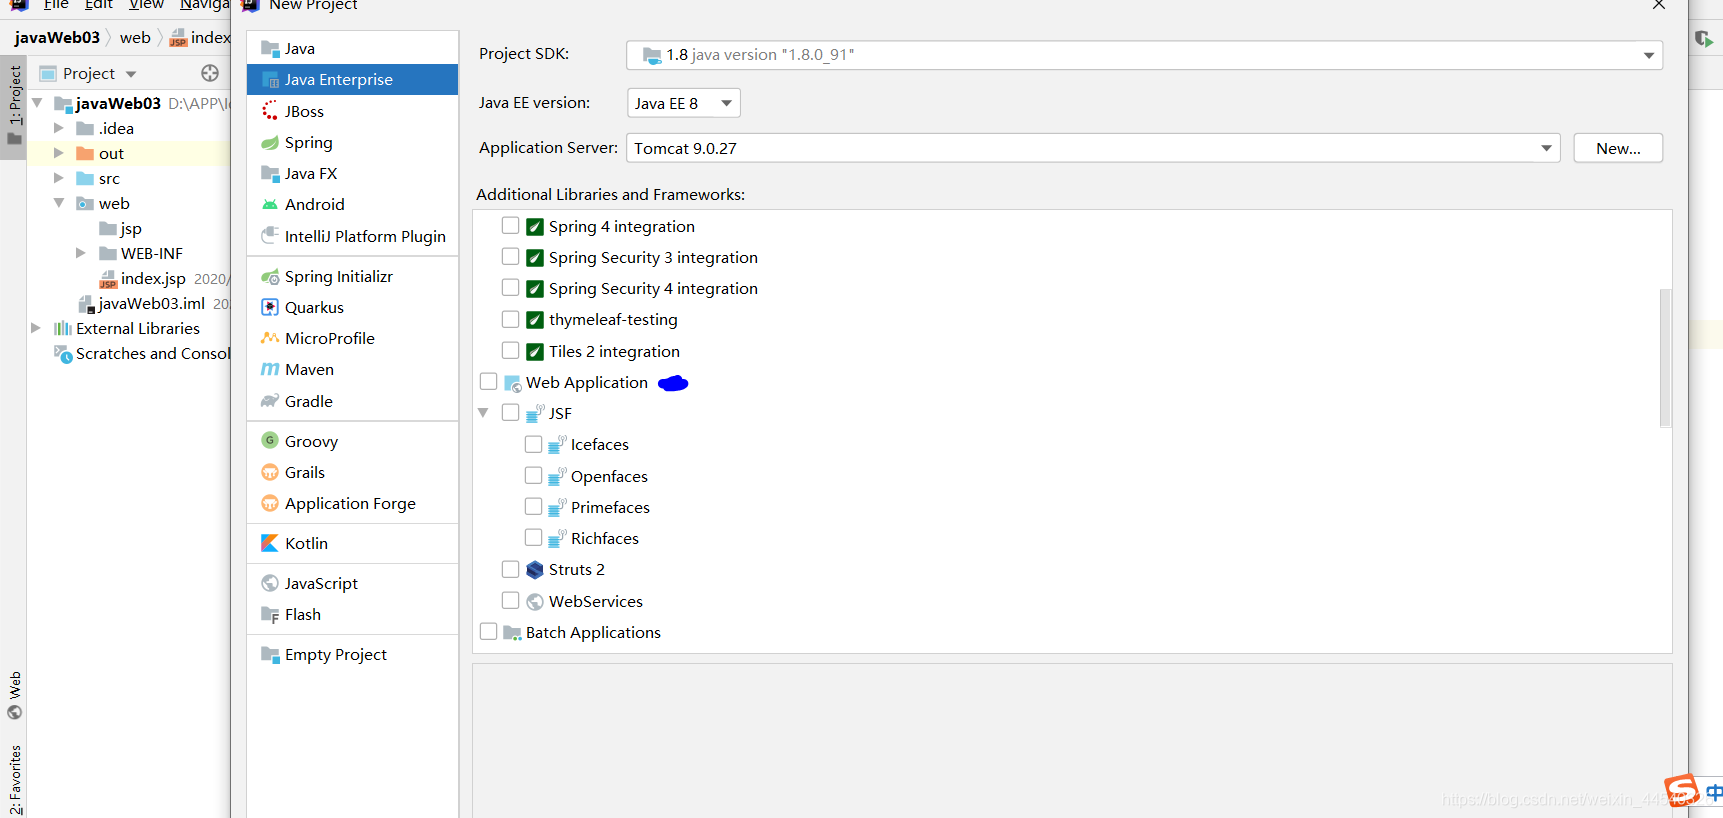Check the Batch Applications checkbox
This screenshot has width=1723, height=818.
[x=488, y=632]
